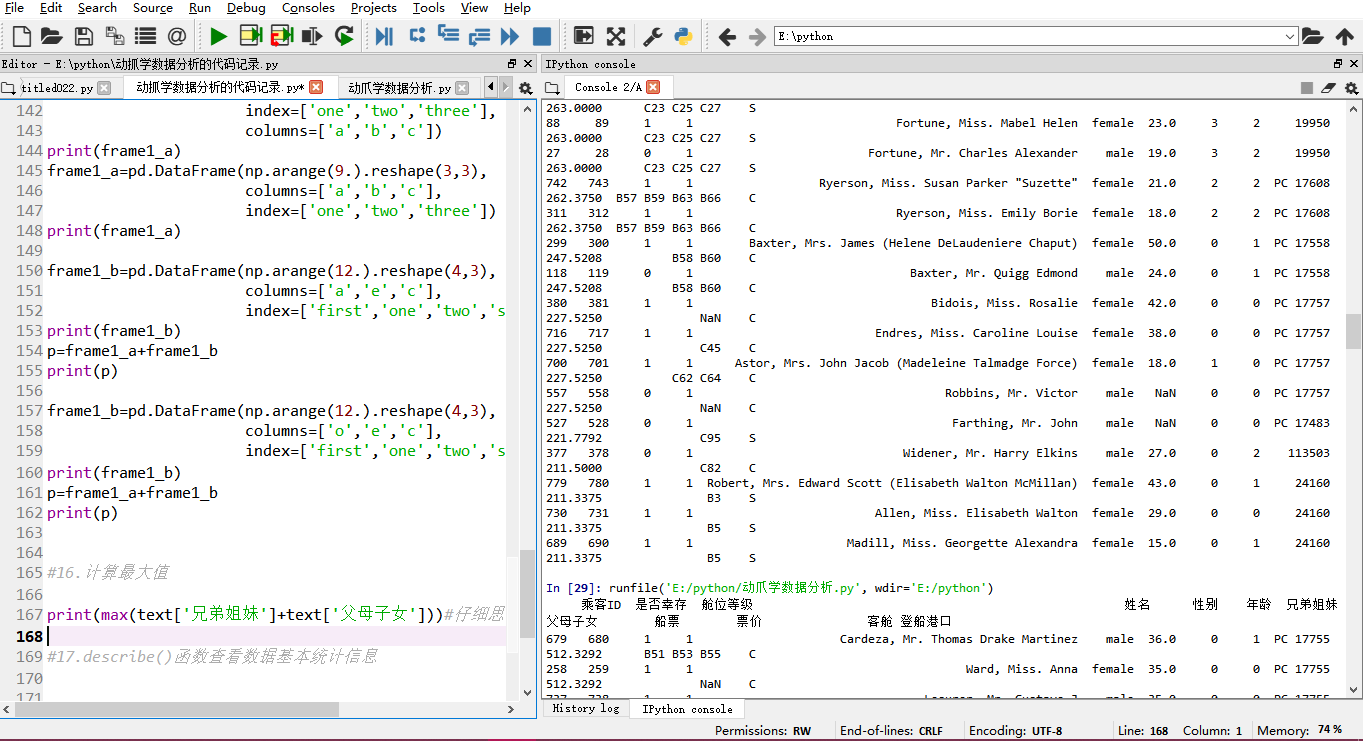Save all files using the toolbar icon

pyautogui.click(x=115, y=37)
